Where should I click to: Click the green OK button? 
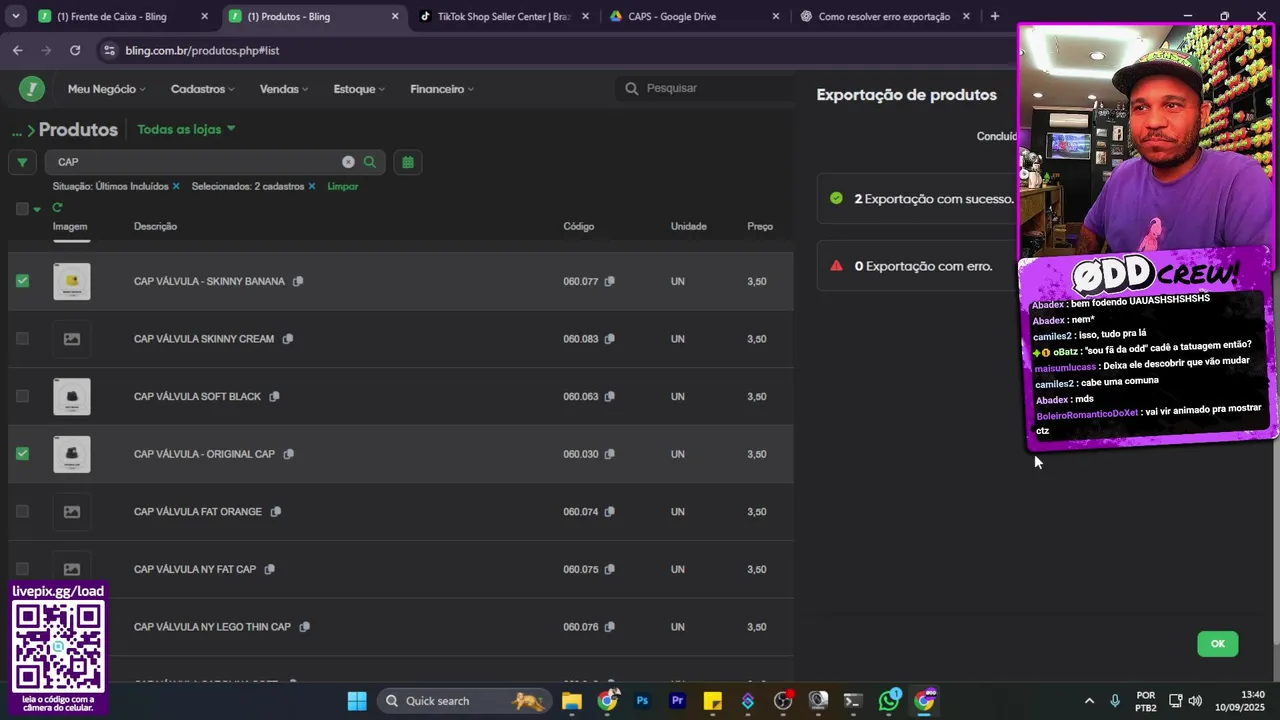pyautogui.click(x=1217, y=644)
